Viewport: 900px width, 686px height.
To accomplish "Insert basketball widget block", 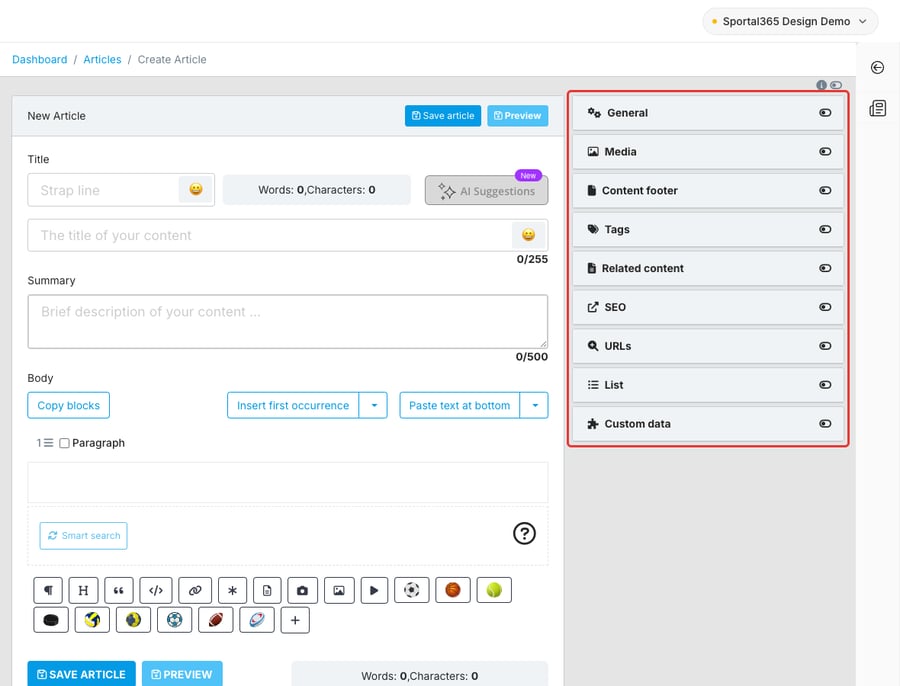I will tap(453, 590).
